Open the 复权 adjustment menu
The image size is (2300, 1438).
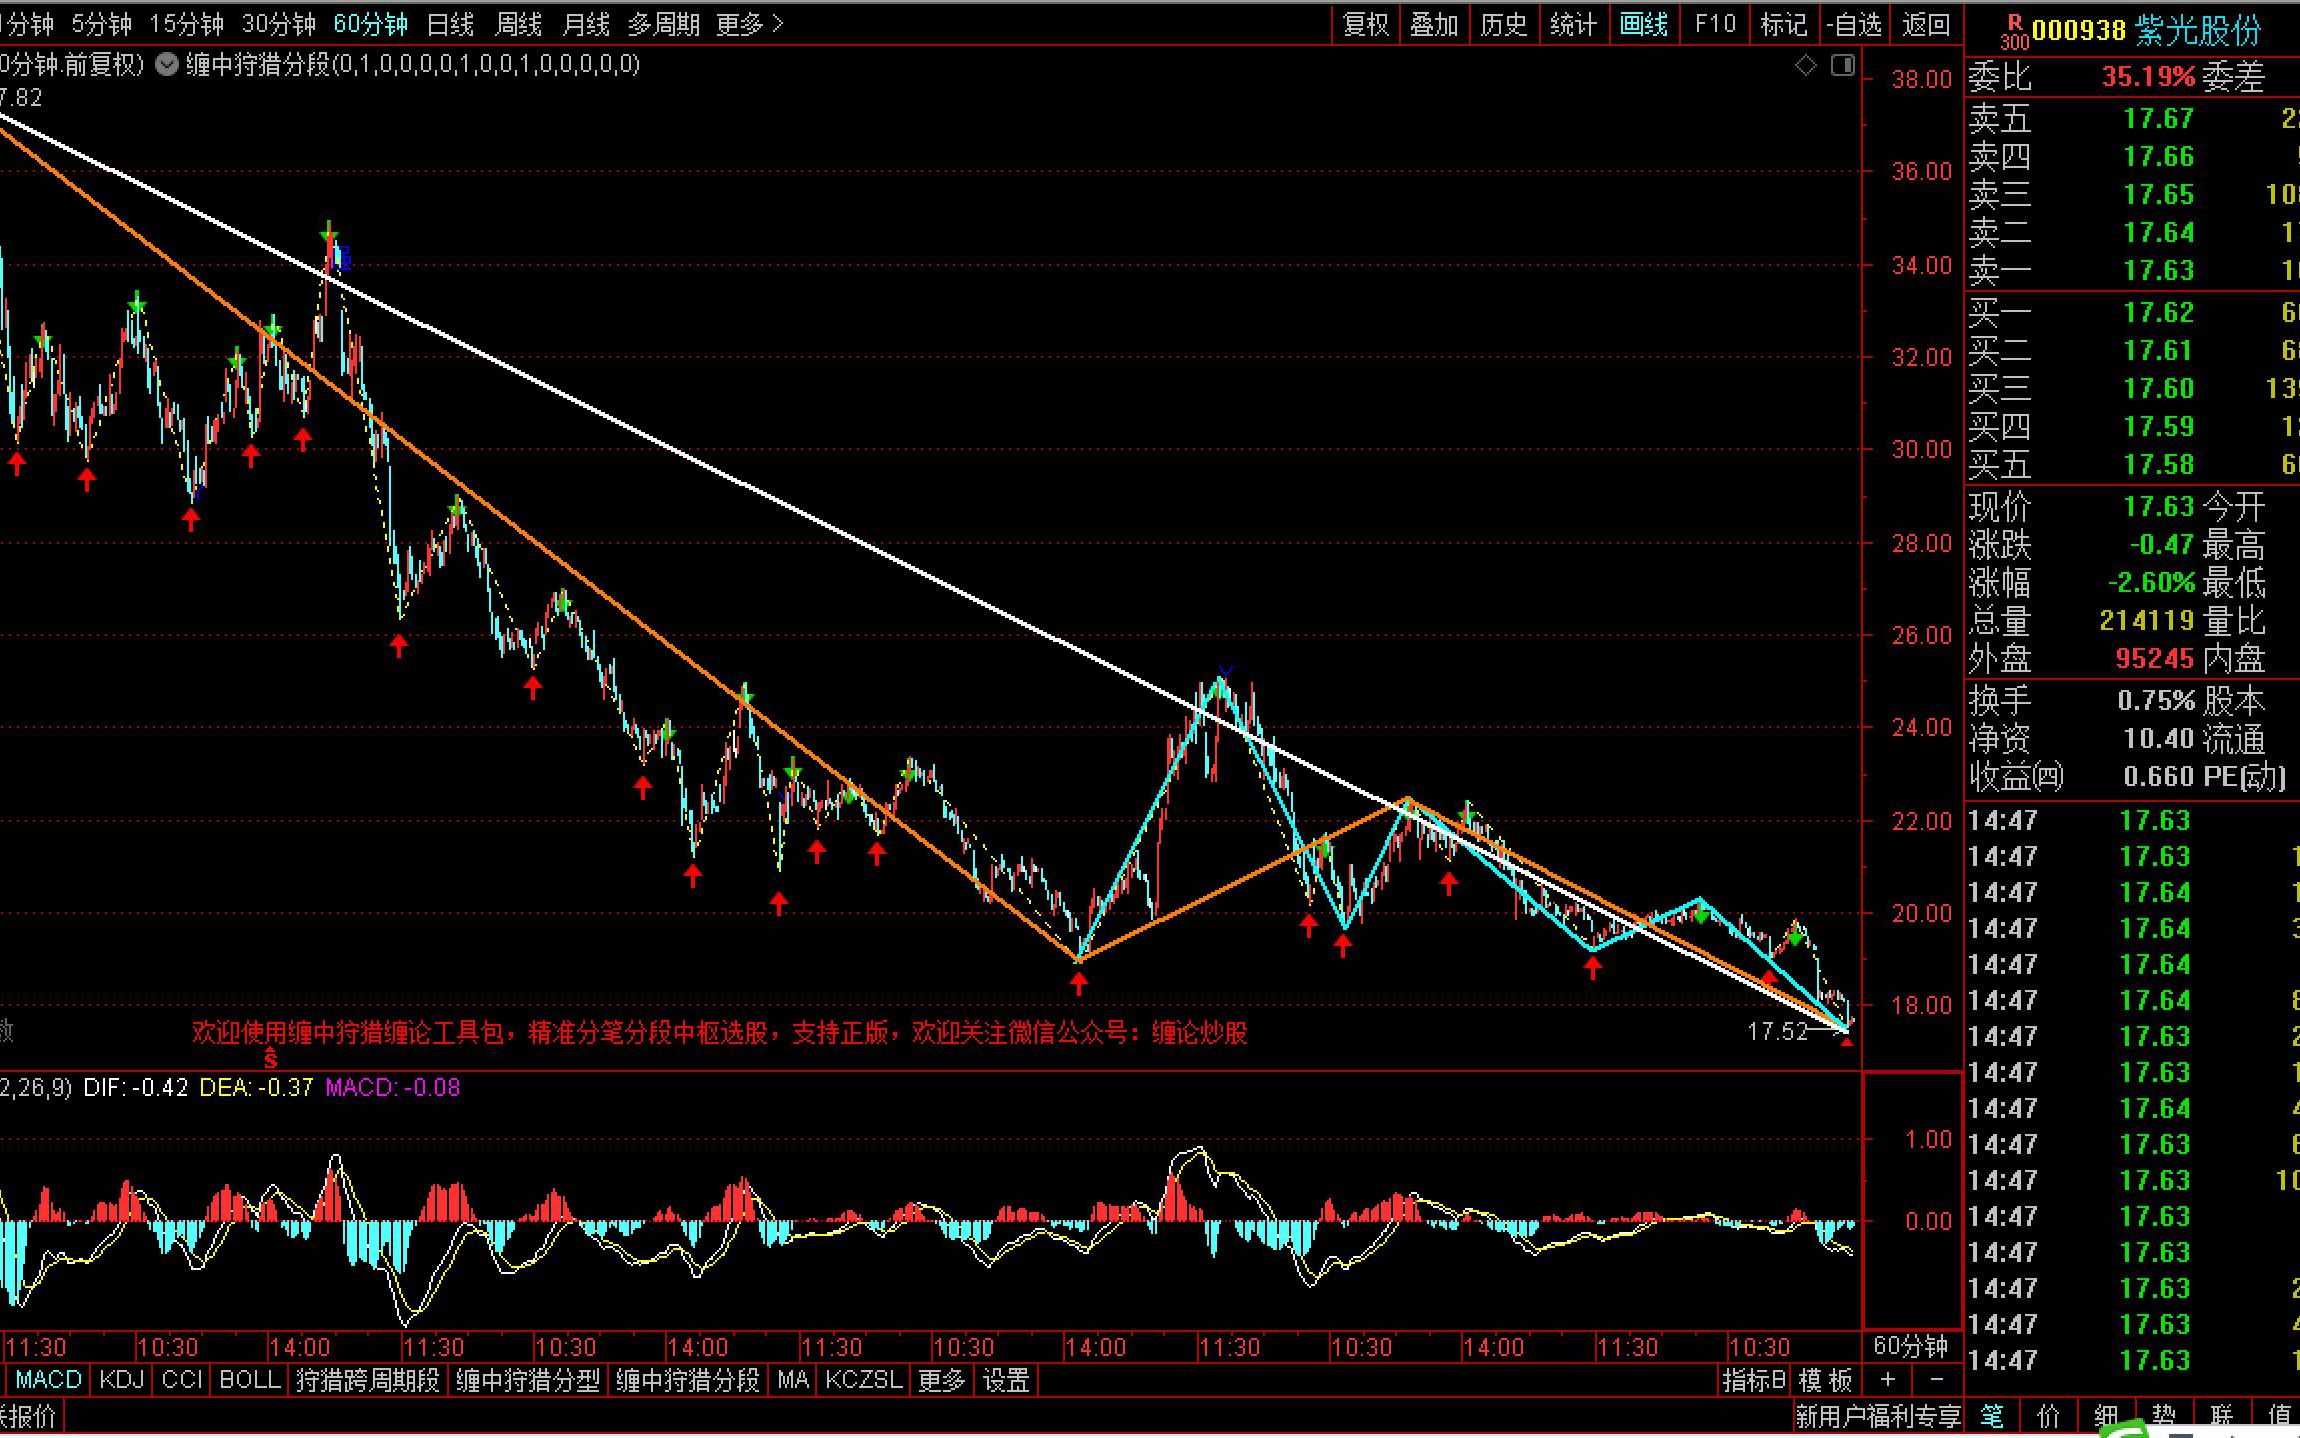1366,24
